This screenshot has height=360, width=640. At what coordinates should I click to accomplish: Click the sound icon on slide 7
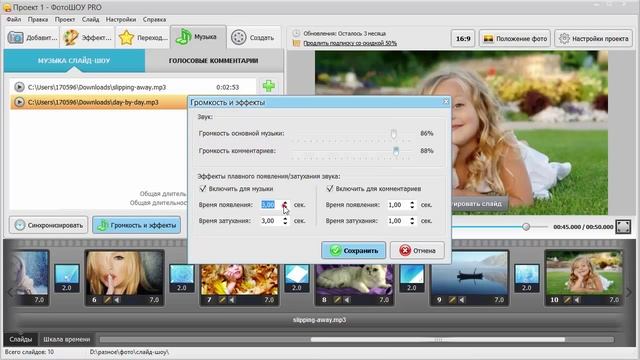(x=232, y=300)
